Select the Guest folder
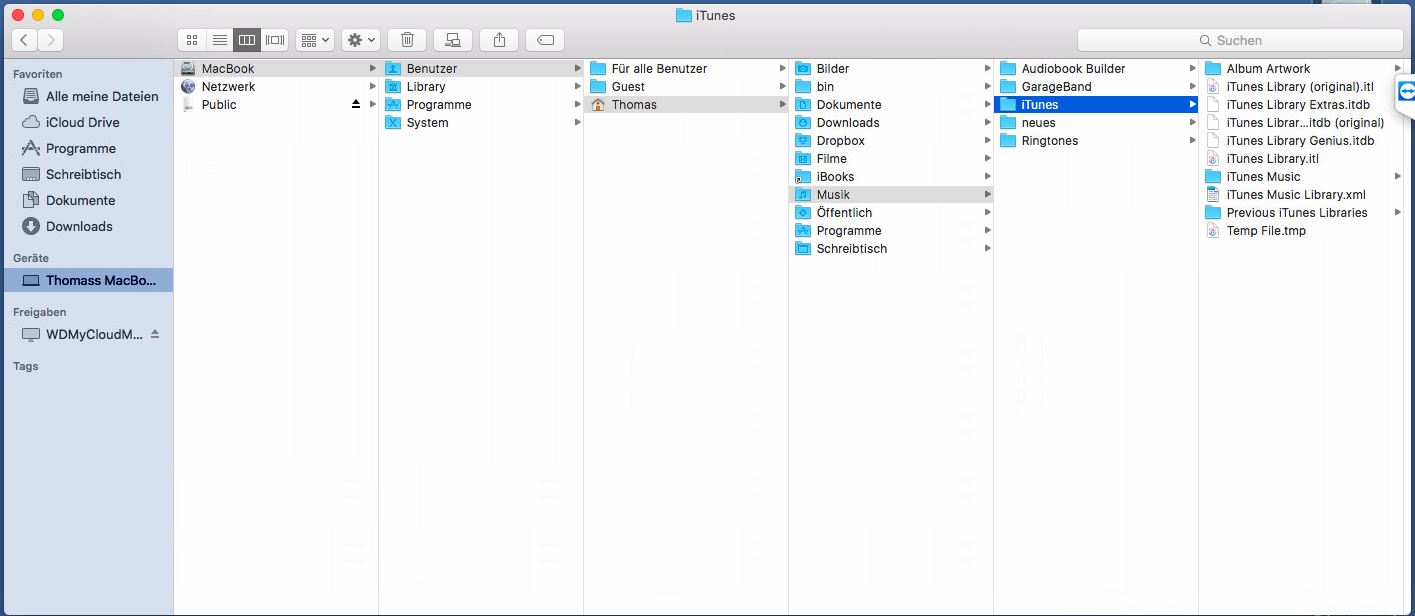The width and height of the screenshot is (1415, 616). click(x=686, y=86)
